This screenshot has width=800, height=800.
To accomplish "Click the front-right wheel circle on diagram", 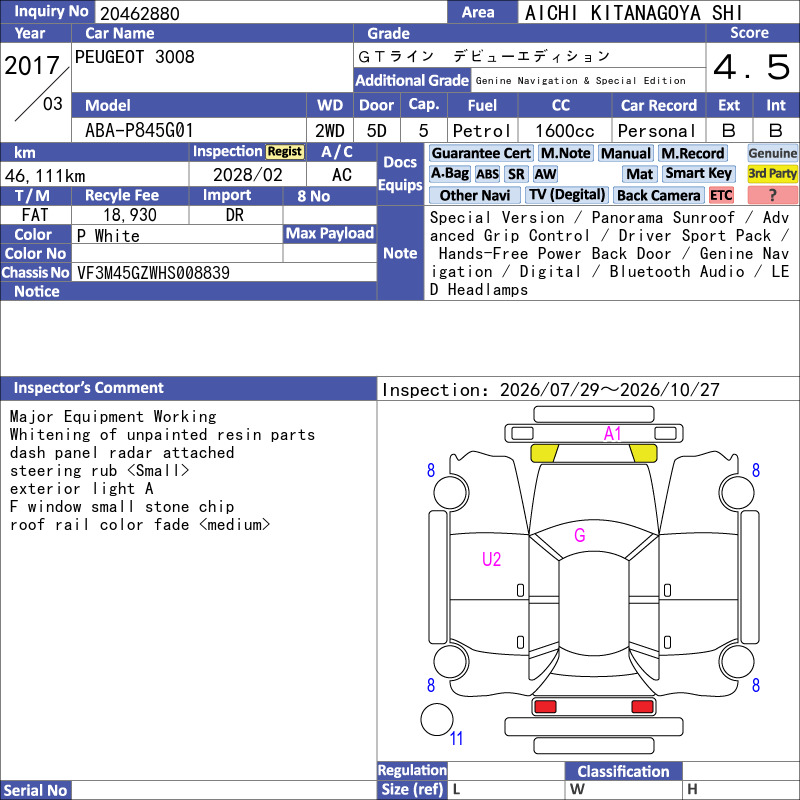I will (737, 492).
